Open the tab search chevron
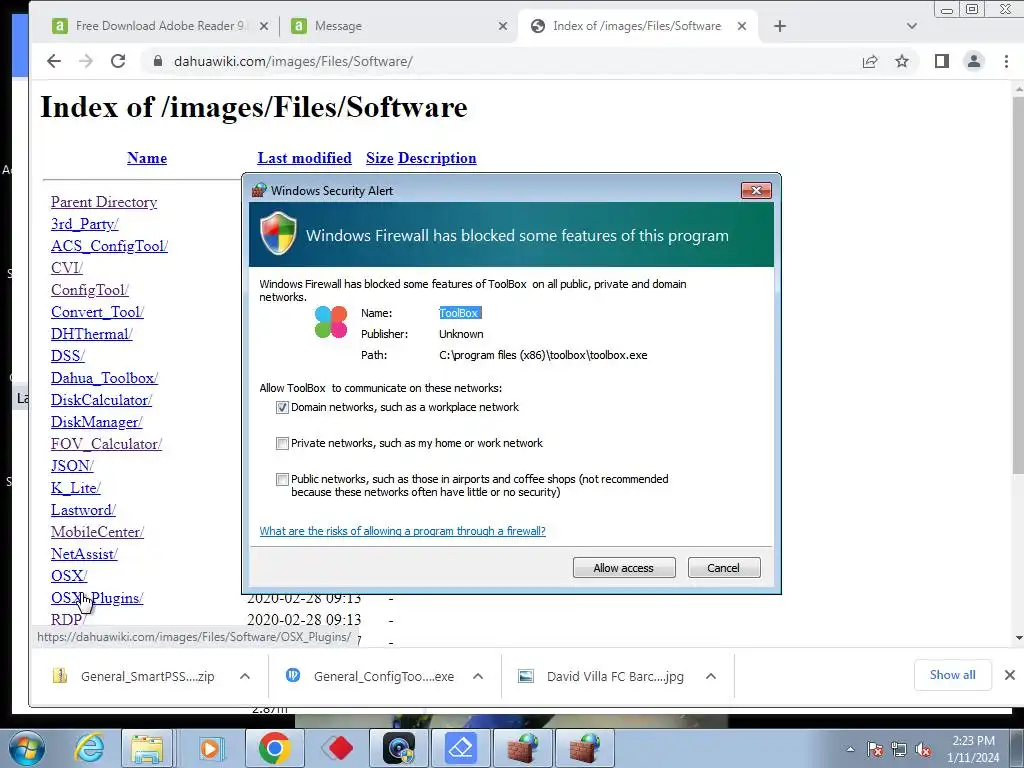 pos(912,26)
